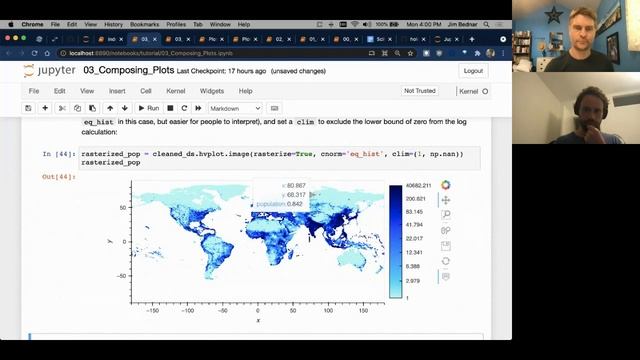This screenshot has width=640, height=360.
Task: Open the Chrome three-dot menu
Action: tap(503, 53)
